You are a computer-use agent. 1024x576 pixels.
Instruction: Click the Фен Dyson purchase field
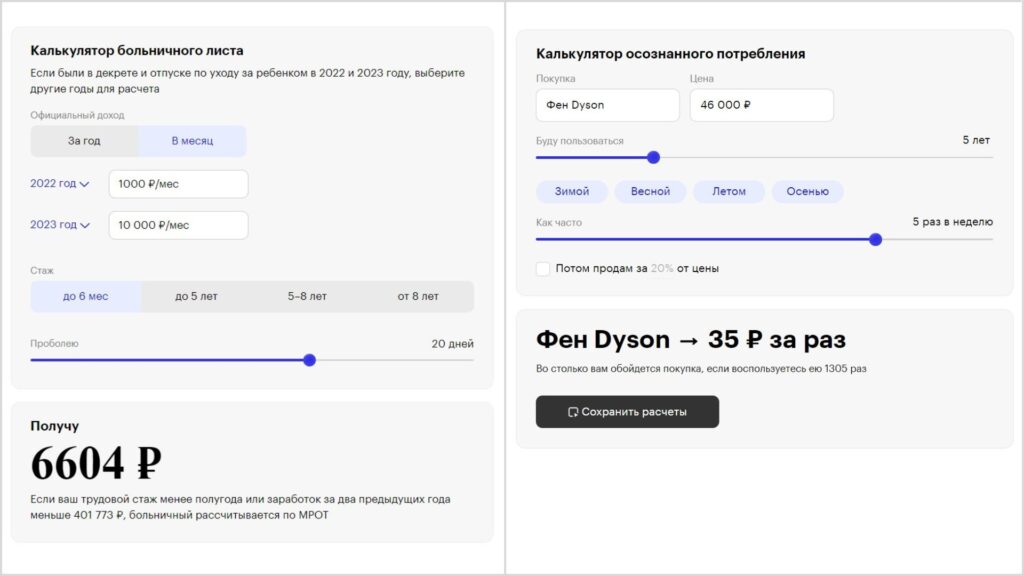pos(607,105)
